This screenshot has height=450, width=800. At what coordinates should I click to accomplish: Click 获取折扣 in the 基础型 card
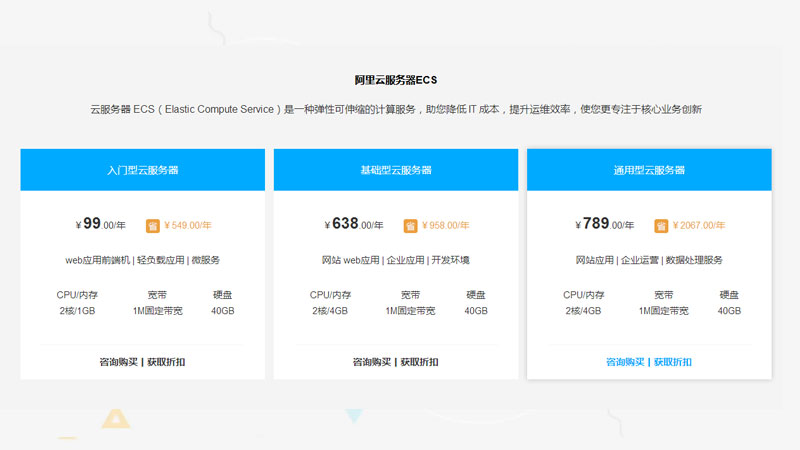tap(419, 362)
